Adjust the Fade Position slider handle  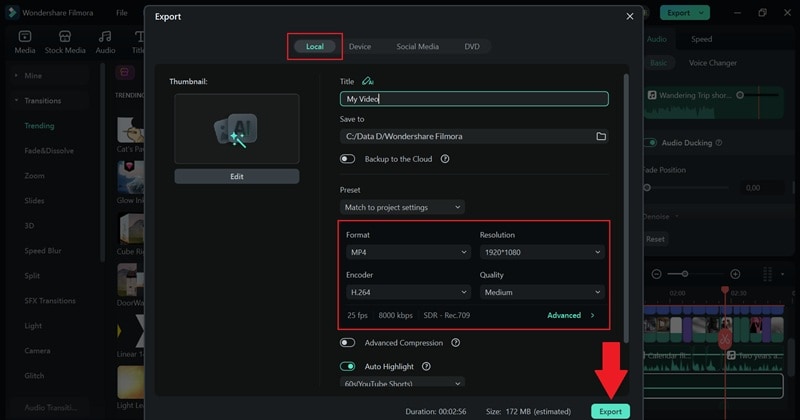pos(647,188)
